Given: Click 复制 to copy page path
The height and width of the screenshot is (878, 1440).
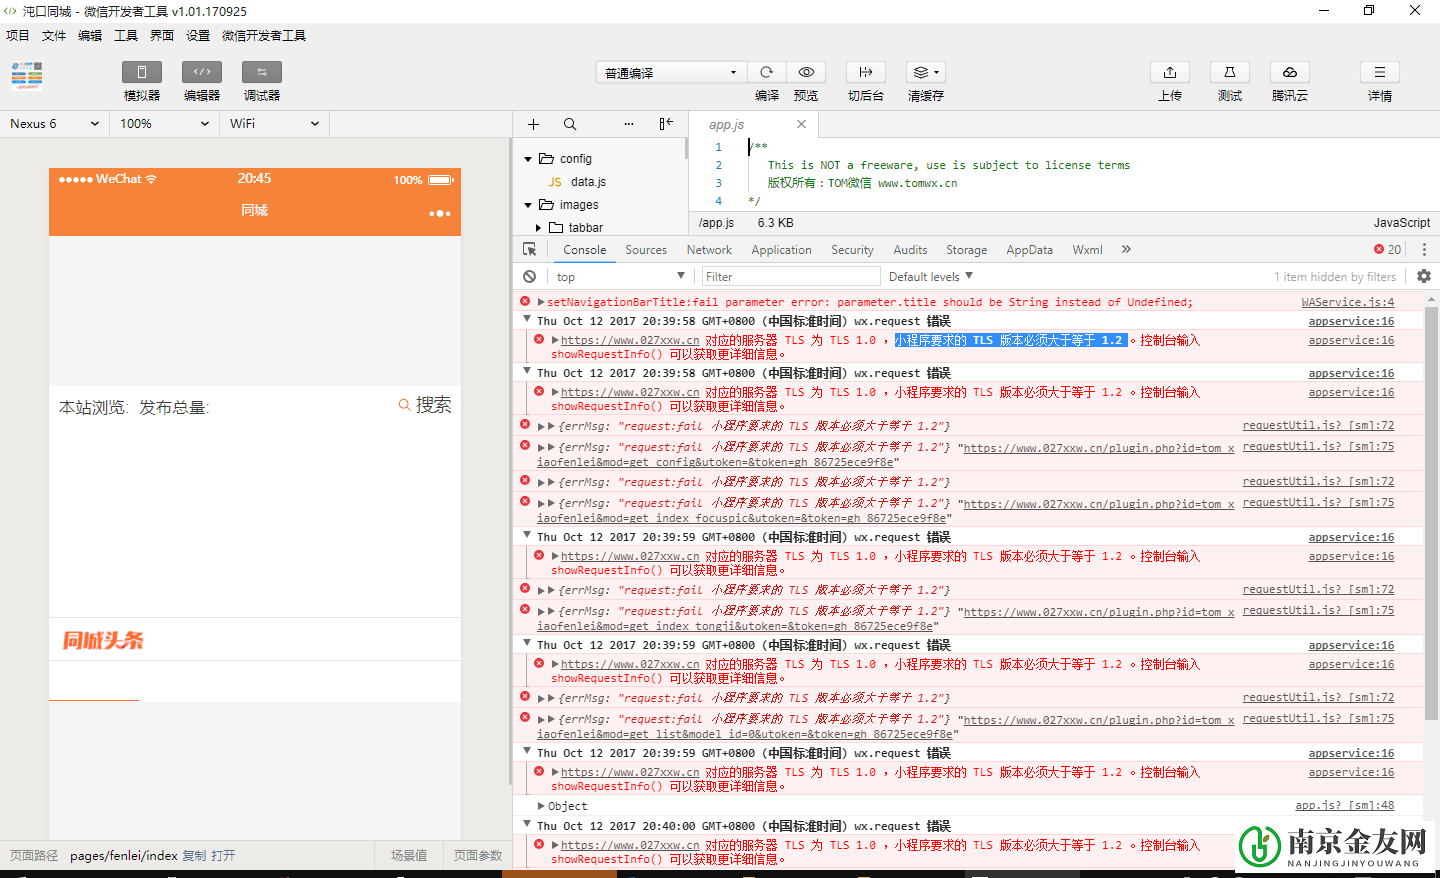Looking at the screenshot, I should (x=194, y=856).
